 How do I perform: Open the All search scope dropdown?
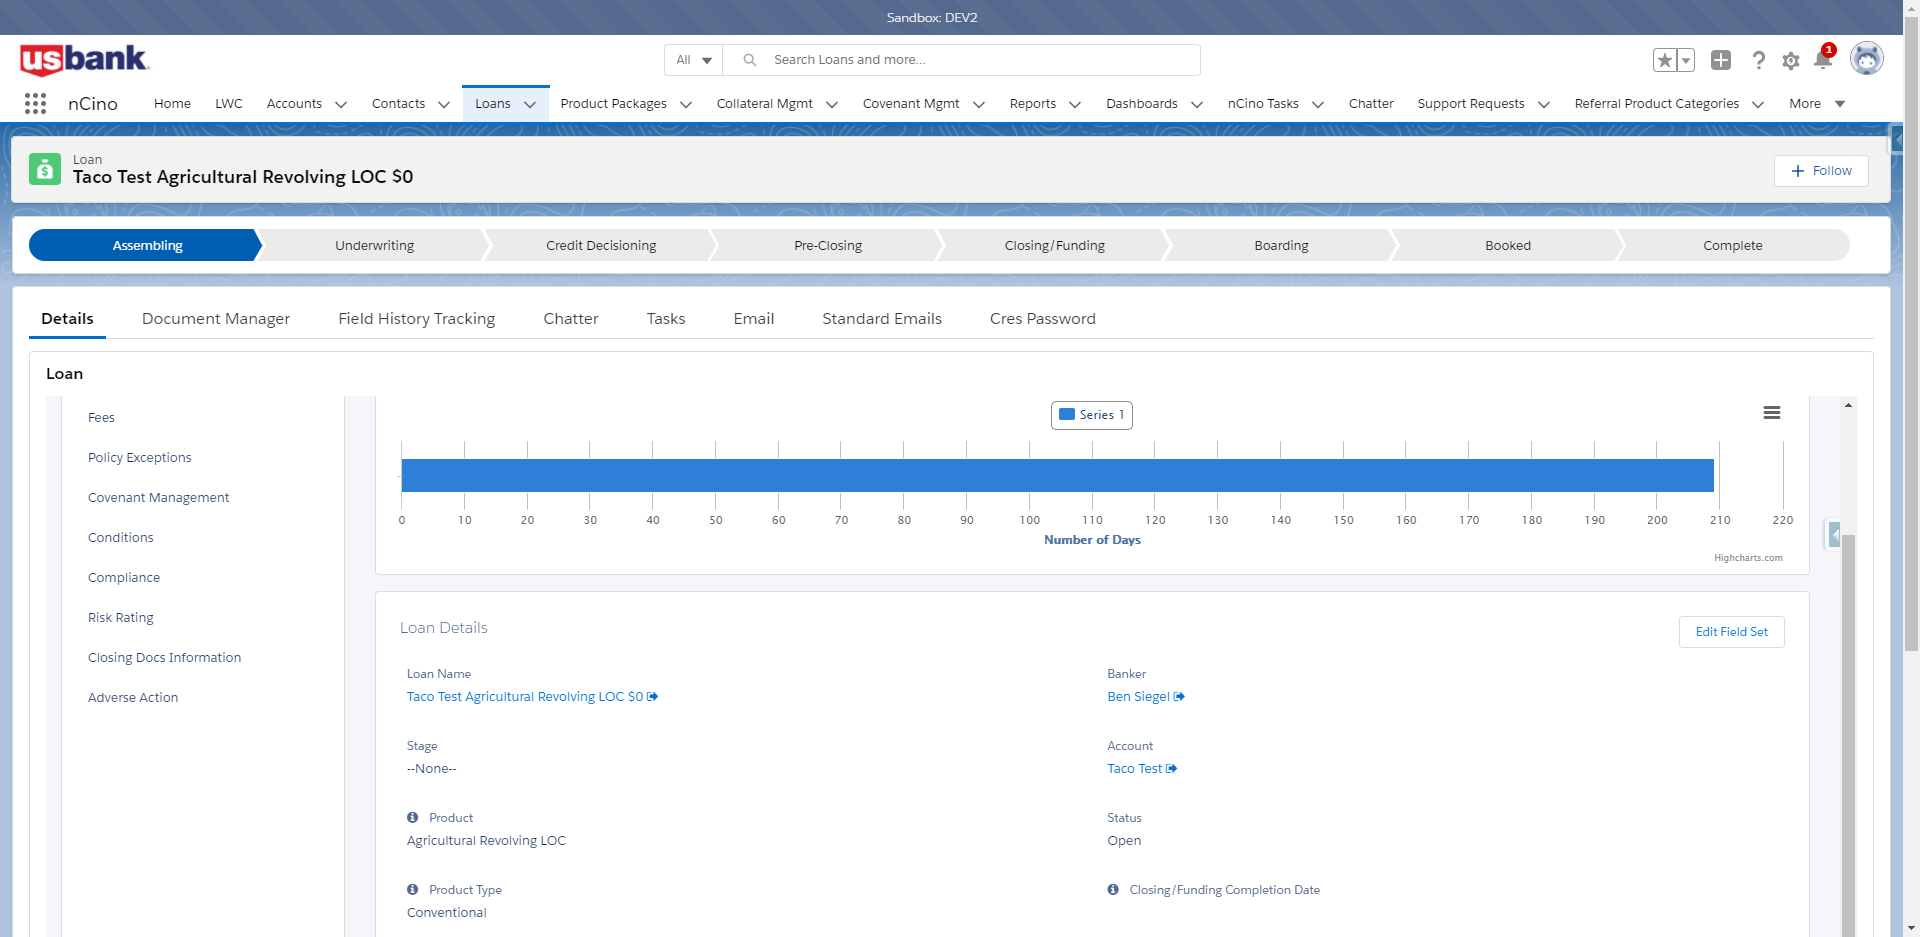693,60
